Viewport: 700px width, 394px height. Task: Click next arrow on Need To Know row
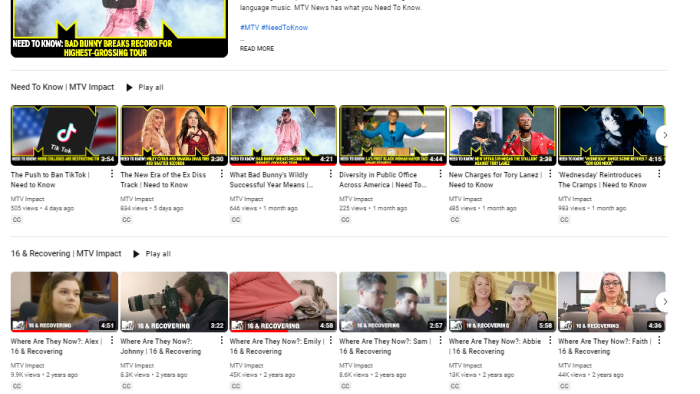click(x=664, y=135)
